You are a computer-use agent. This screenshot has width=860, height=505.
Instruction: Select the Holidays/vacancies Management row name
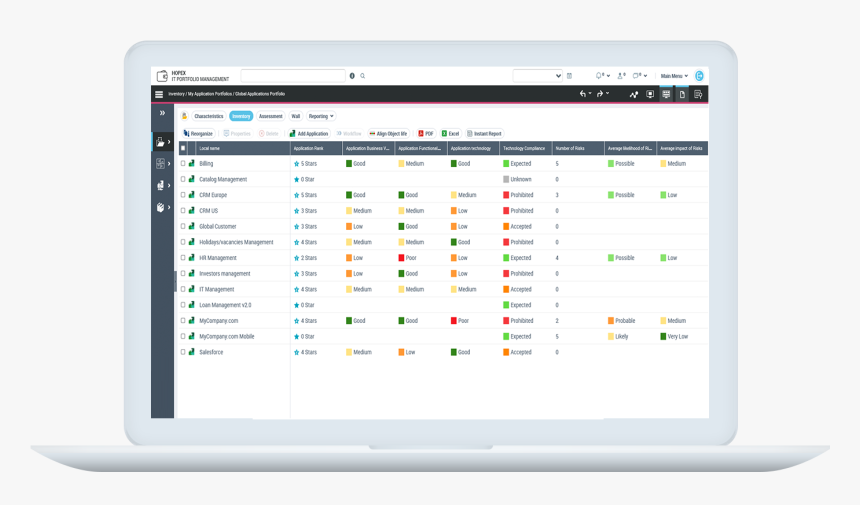pos(236,242)
